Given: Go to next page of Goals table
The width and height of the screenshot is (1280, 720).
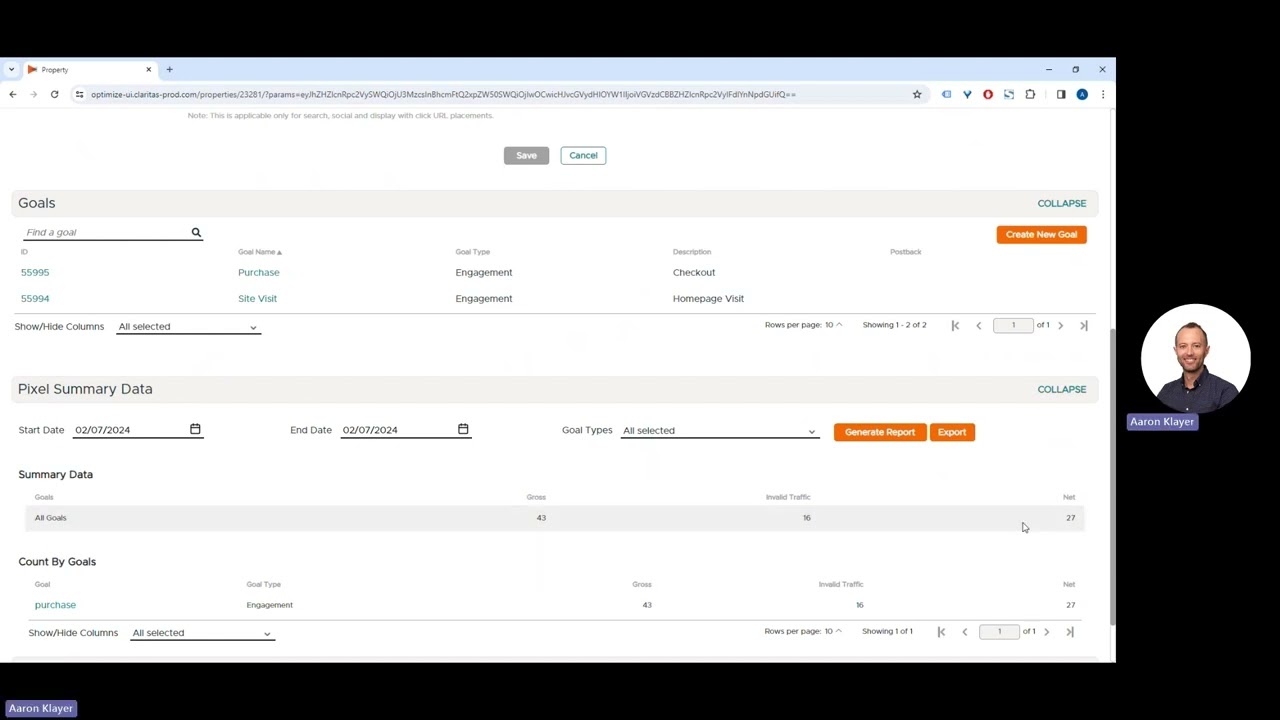Looking at the screenshot, I should 1060,325.
